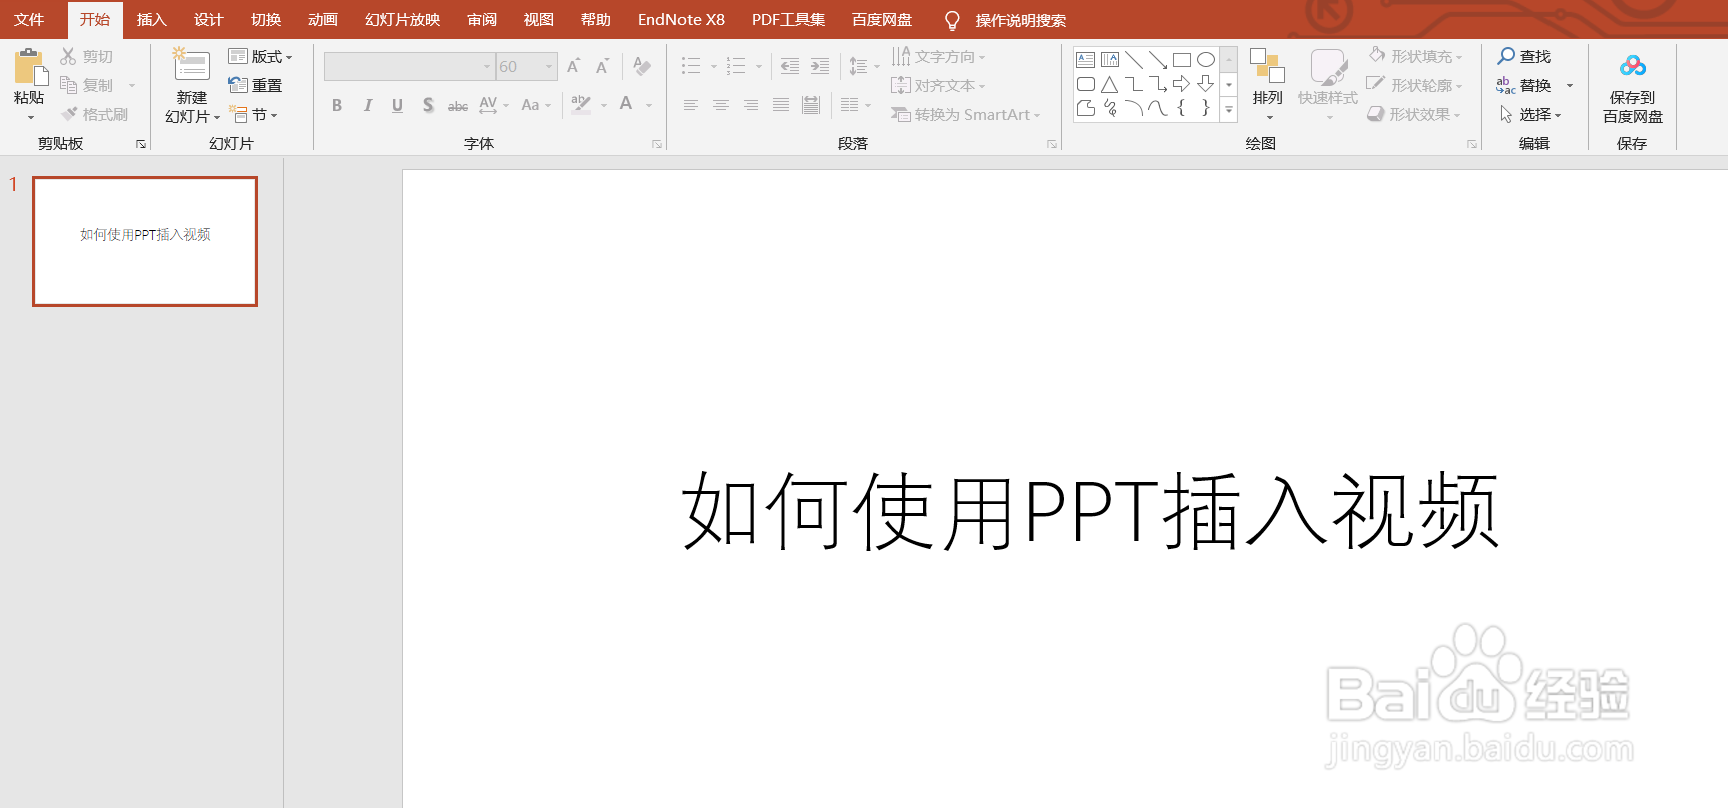Click the slide title text 如何使用PPT插入视频

click(1090, 511)
